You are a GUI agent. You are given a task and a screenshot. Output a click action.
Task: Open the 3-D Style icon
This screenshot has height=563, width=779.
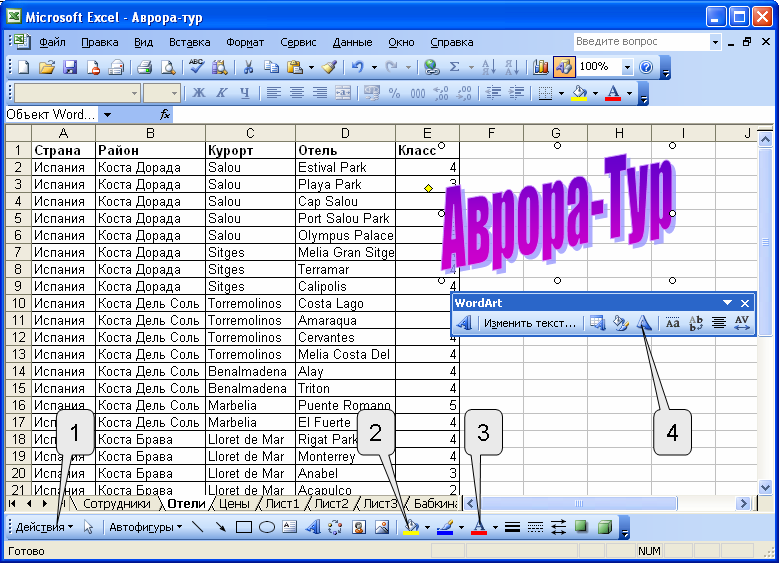[605, 526]
